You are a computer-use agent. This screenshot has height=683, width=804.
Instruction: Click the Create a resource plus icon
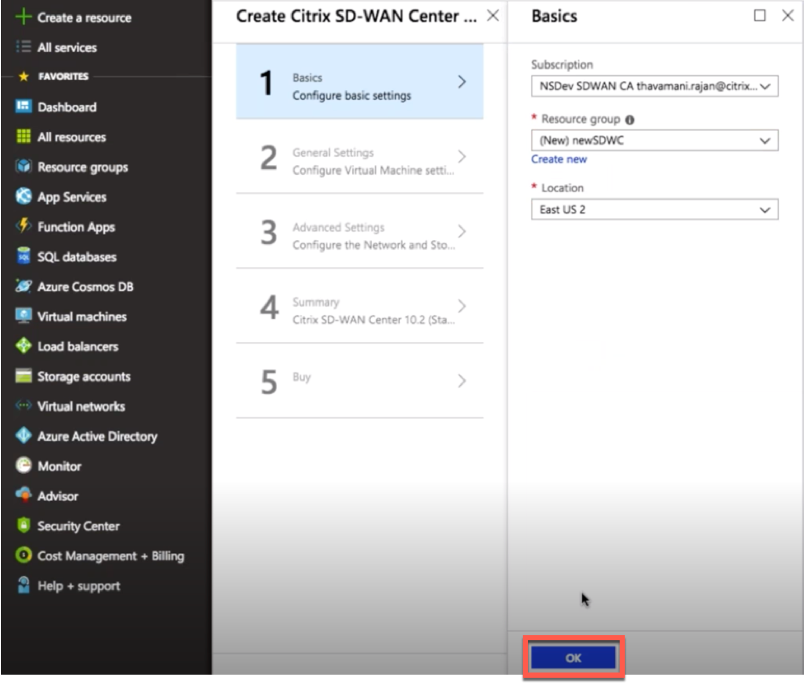tap(24, 17)
